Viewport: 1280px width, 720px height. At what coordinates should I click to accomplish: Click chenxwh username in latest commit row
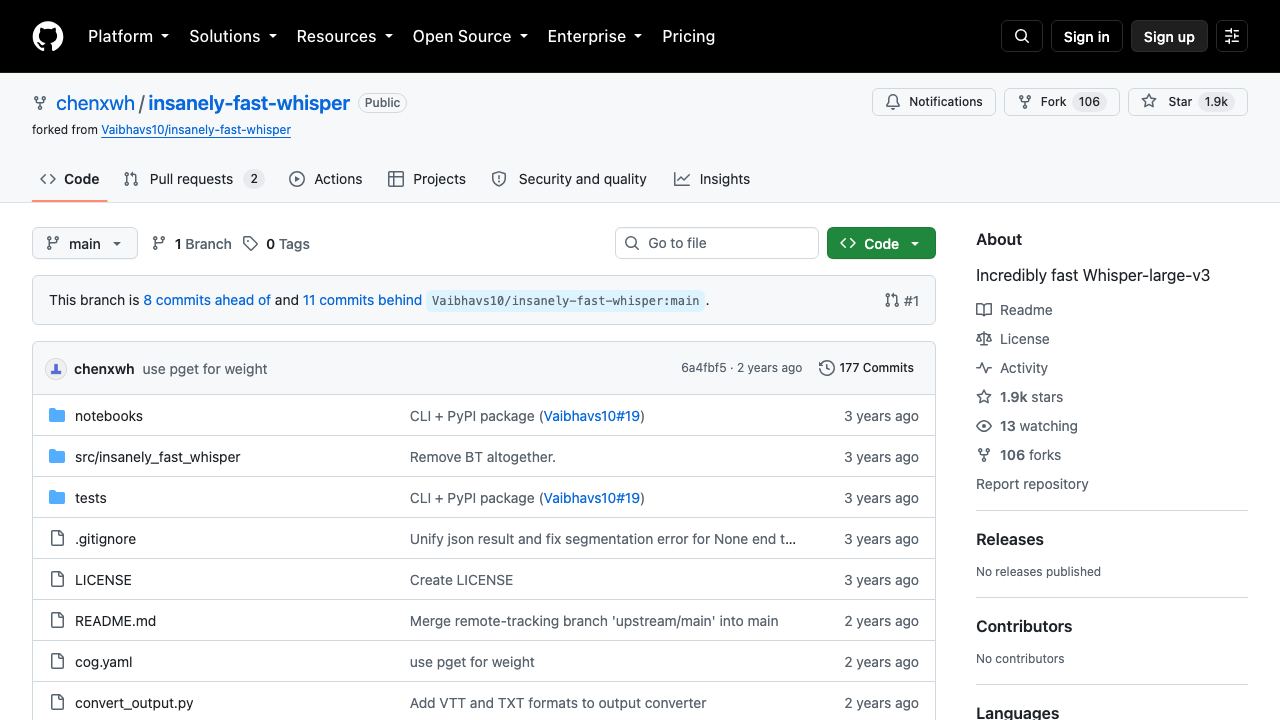click(104, 369)
